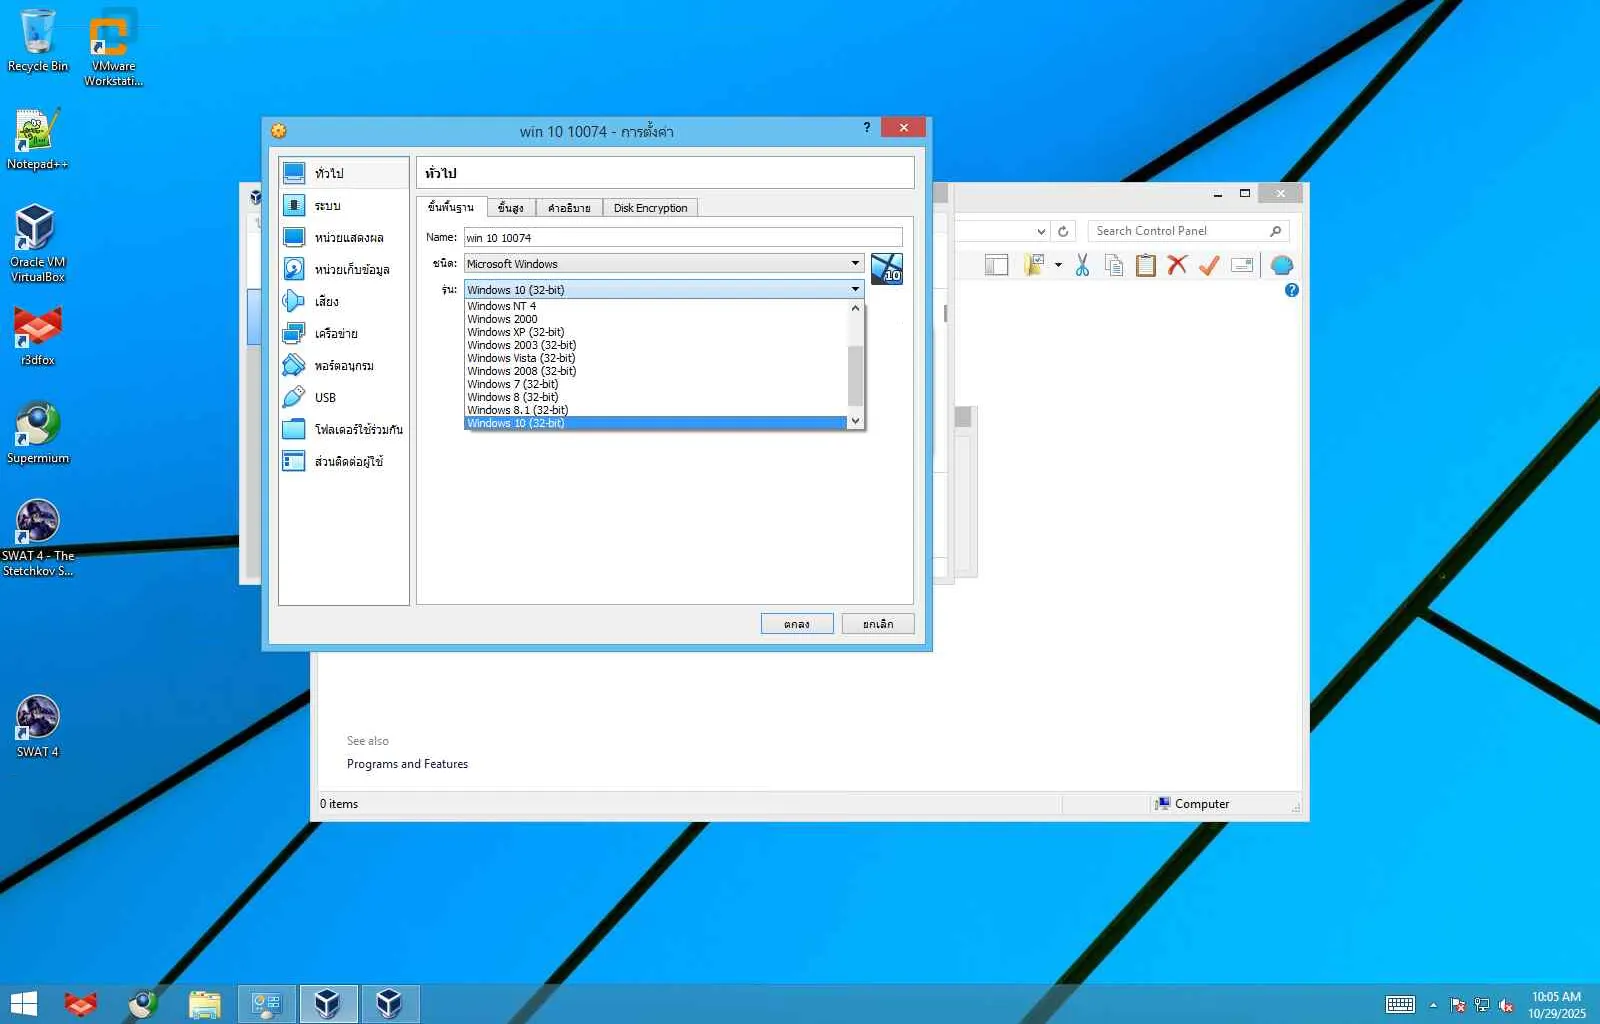Click the version list scroll-down arrow
Image resolution: width=1600 pixels, height=1024 pixels.
pyautogui.click(x=855, y=422)
